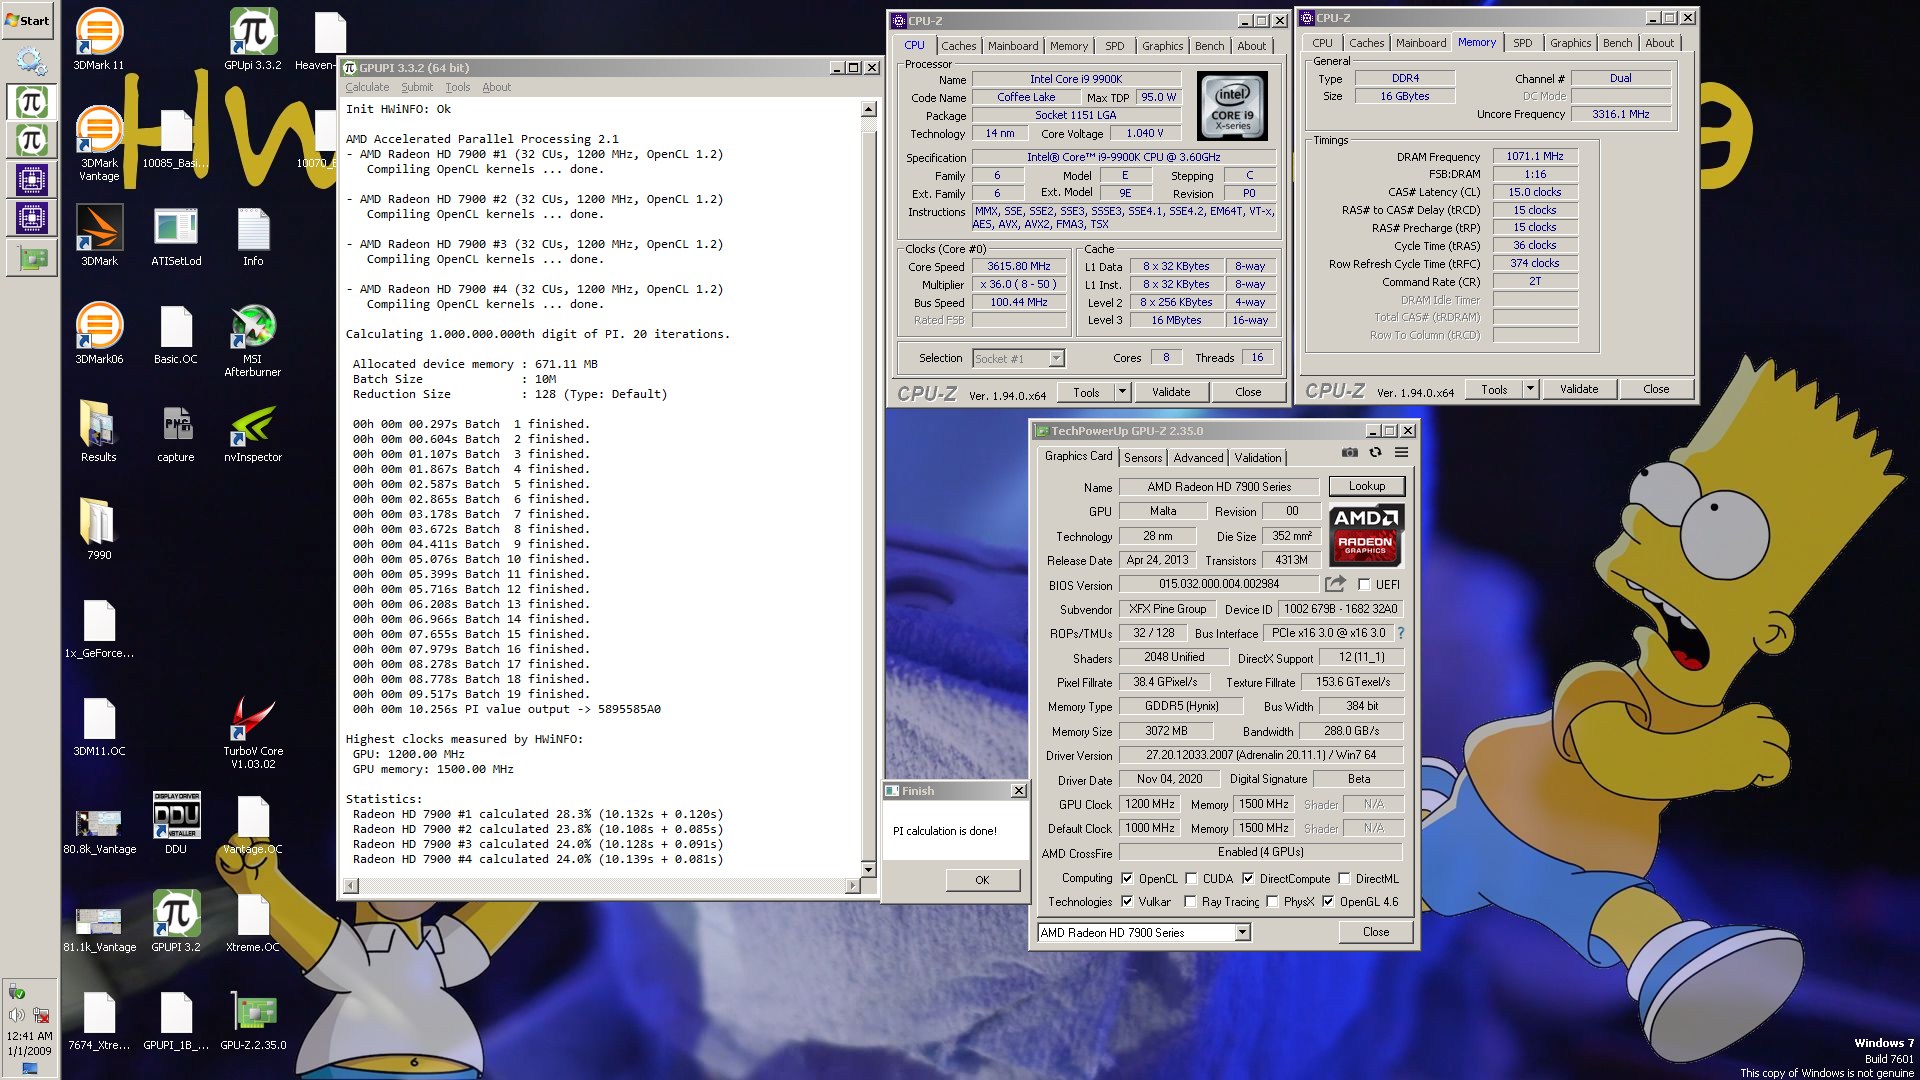This screenshot has height=1080, width=1920.
Task: Click Close button at GPU-Z bottom
Action: coord(1376,932)
